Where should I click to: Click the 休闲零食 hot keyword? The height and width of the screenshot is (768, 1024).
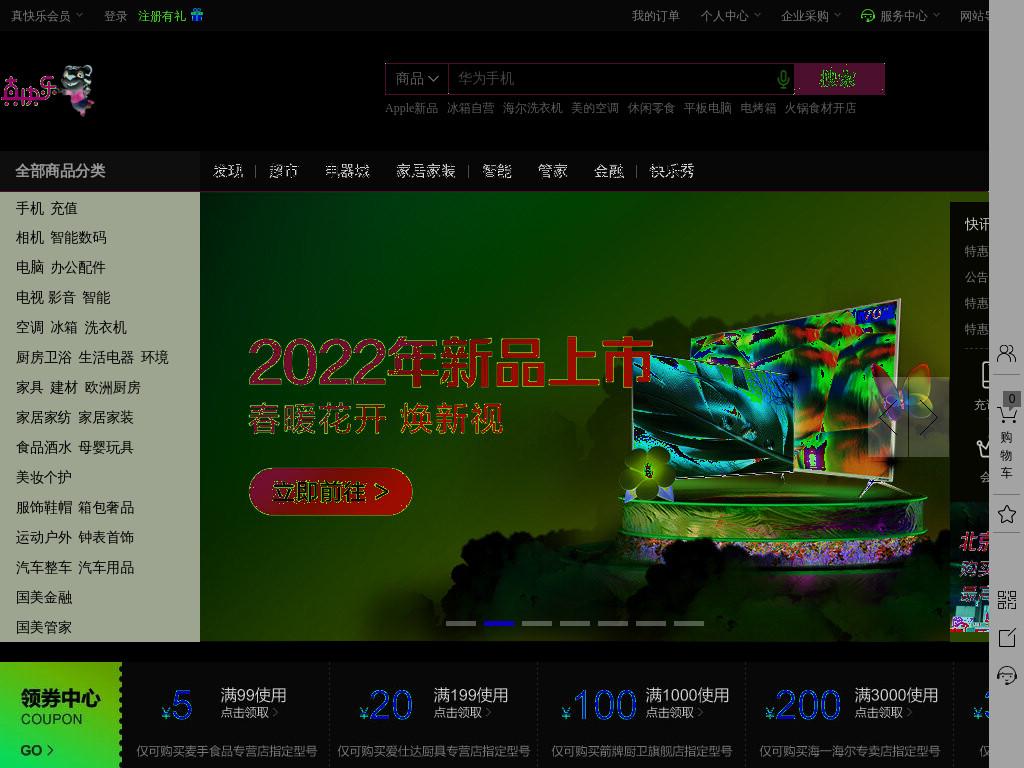(651, 108)
